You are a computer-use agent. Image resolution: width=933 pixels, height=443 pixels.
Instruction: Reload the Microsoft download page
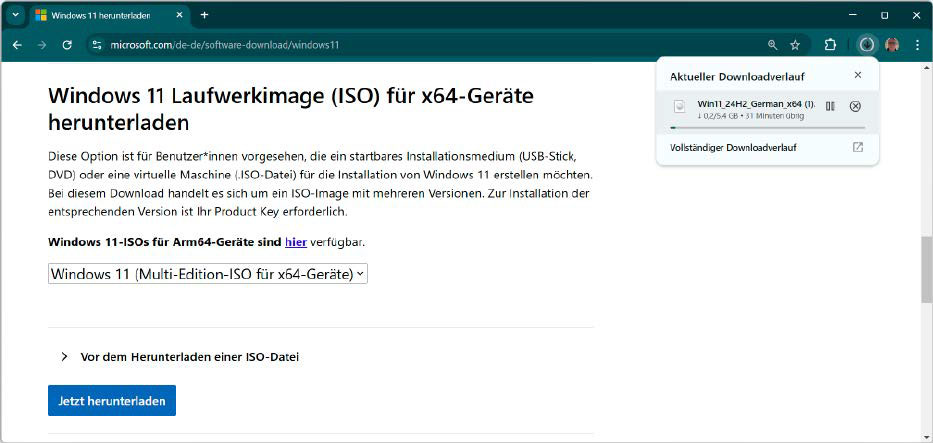[67, 45]
